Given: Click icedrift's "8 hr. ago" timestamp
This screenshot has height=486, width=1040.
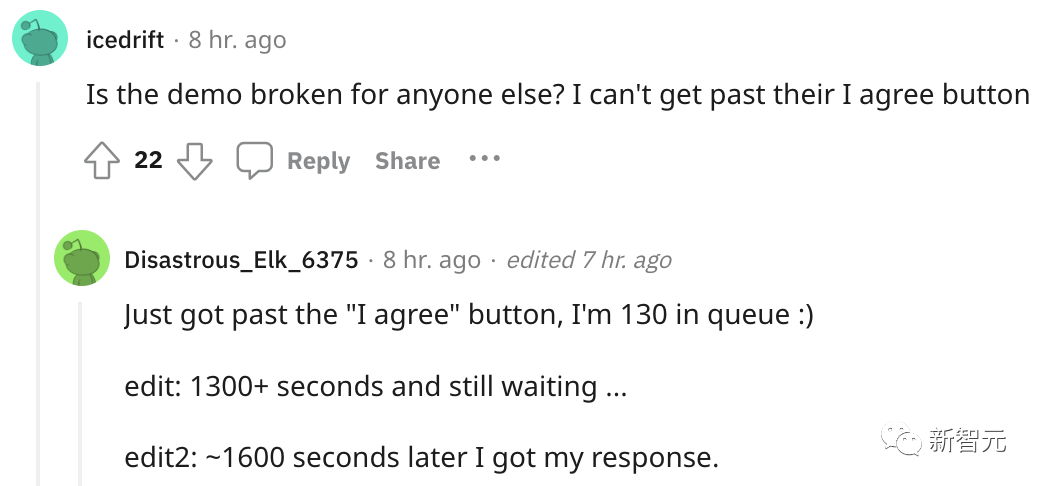Looking at the screenshot, I should coord(237,40).
